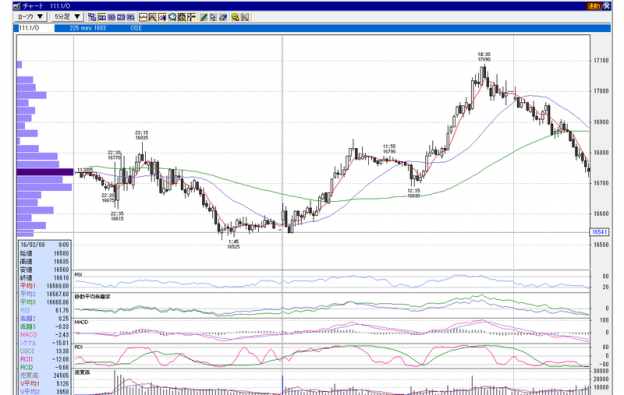Click the highlighted dark purple volume profile bar

(x=45, y=172)
